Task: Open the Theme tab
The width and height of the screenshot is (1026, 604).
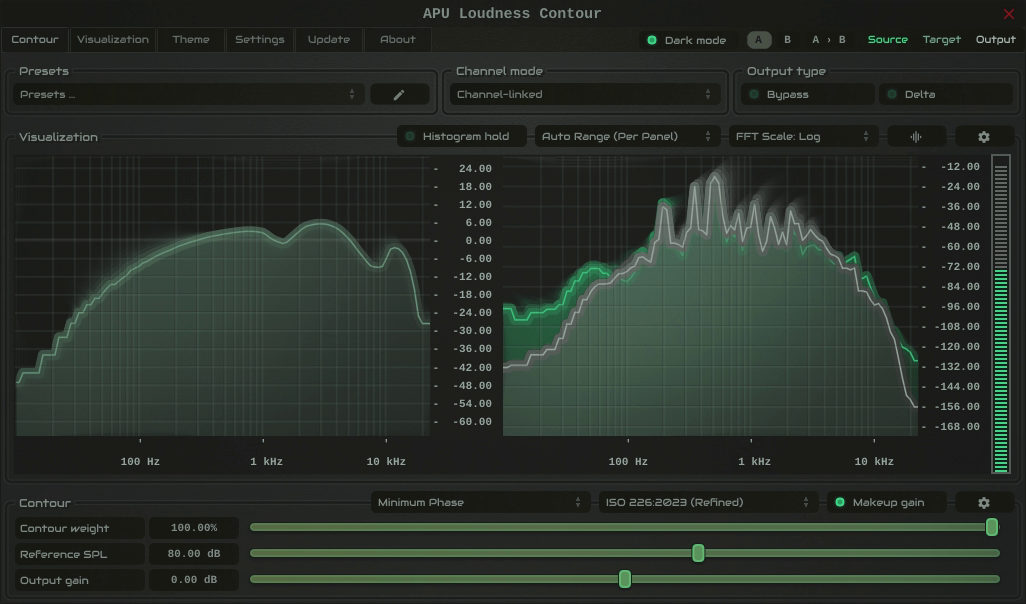Action: (190, 39)
